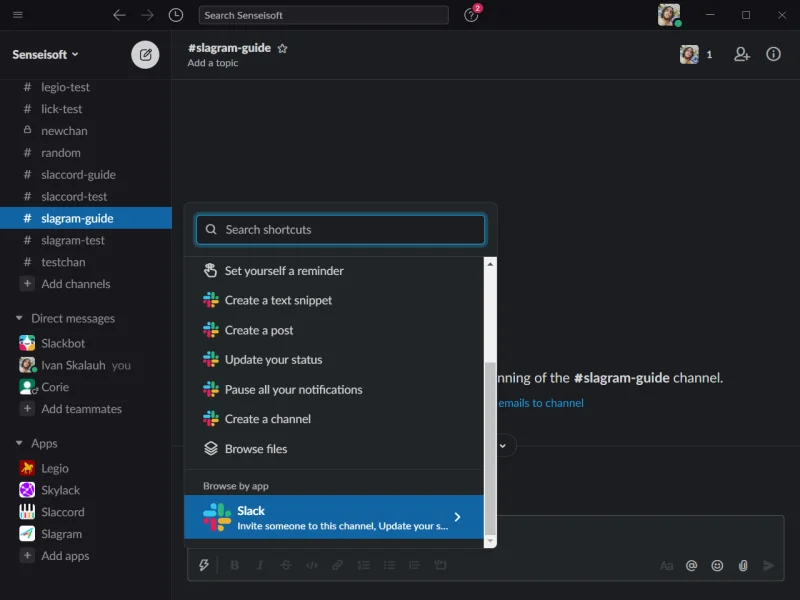
Task: Toggle blockquote formatting in composer
Action: [x=414, y=565]
